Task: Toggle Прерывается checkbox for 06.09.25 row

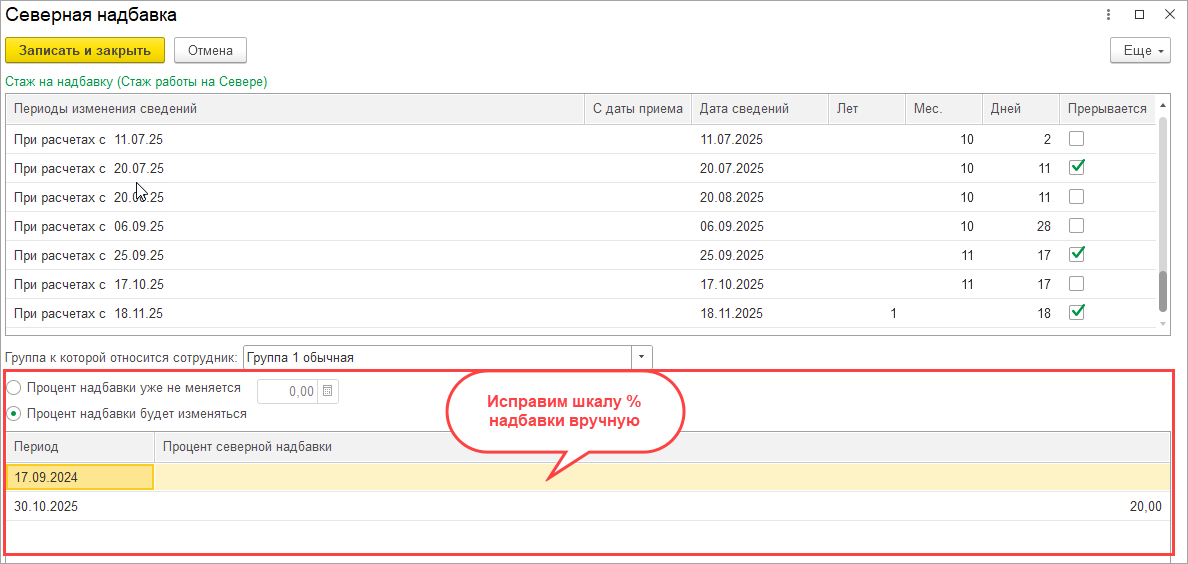Action: pyautogui.click(x=1076, y=225)
